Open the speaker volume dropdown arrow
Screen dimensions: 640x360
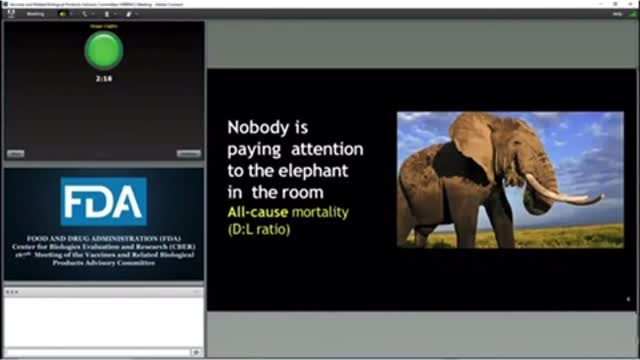[x=71, y=14]
